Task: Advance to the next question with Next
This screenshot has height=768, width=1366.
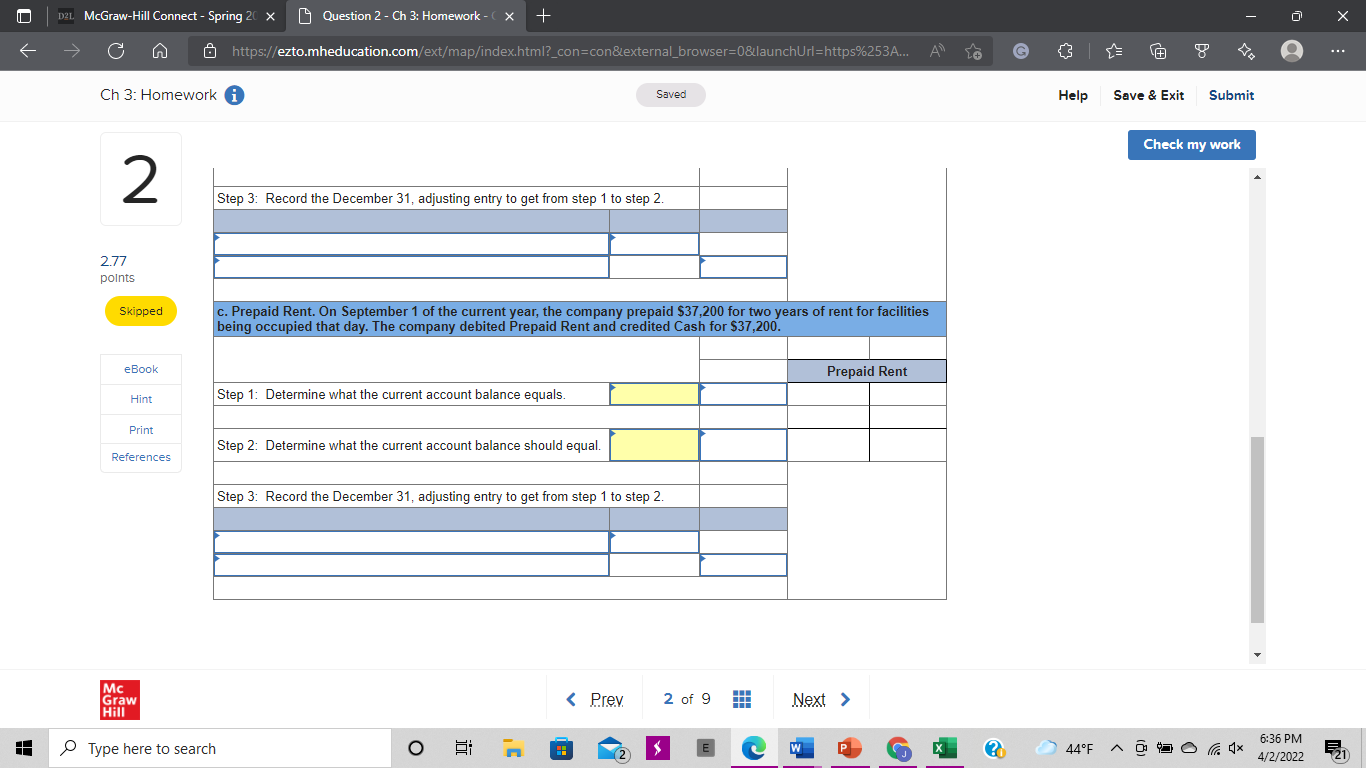Action: coord(821,699)
